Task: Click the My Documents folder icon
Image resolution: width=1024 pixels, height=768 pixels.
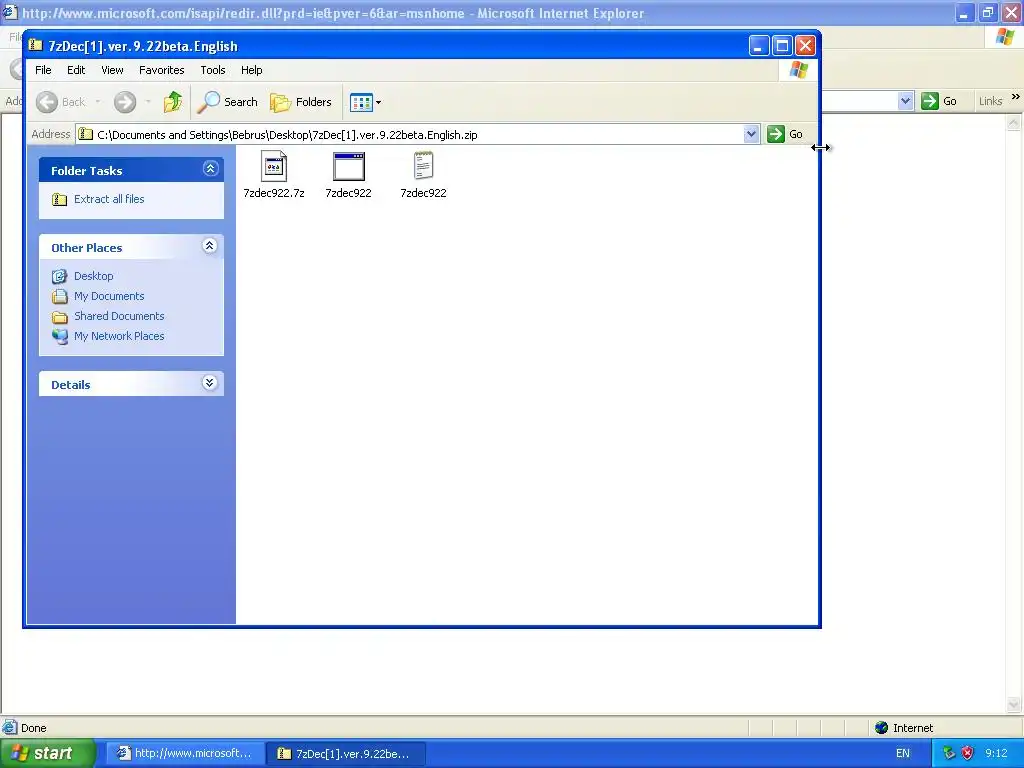Action: 59,296
